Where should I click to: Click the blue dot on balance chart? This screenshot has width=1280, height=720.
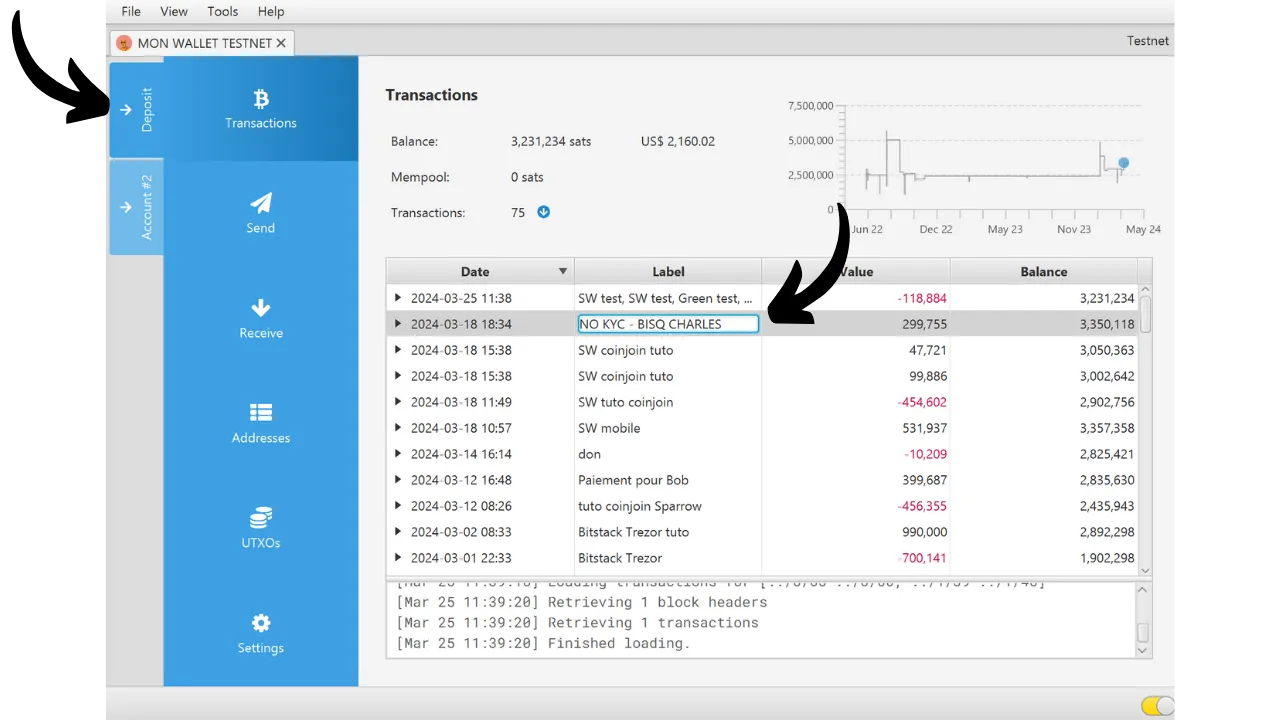click(x=1124, y=163)
